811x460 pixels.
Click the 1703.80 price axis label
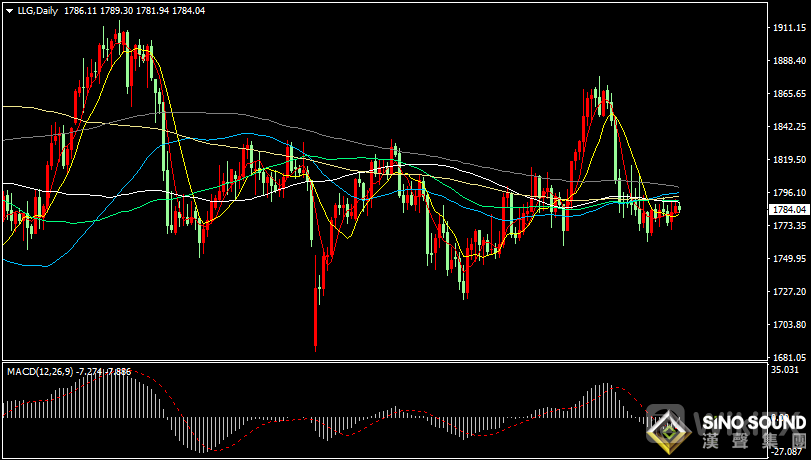789,325
